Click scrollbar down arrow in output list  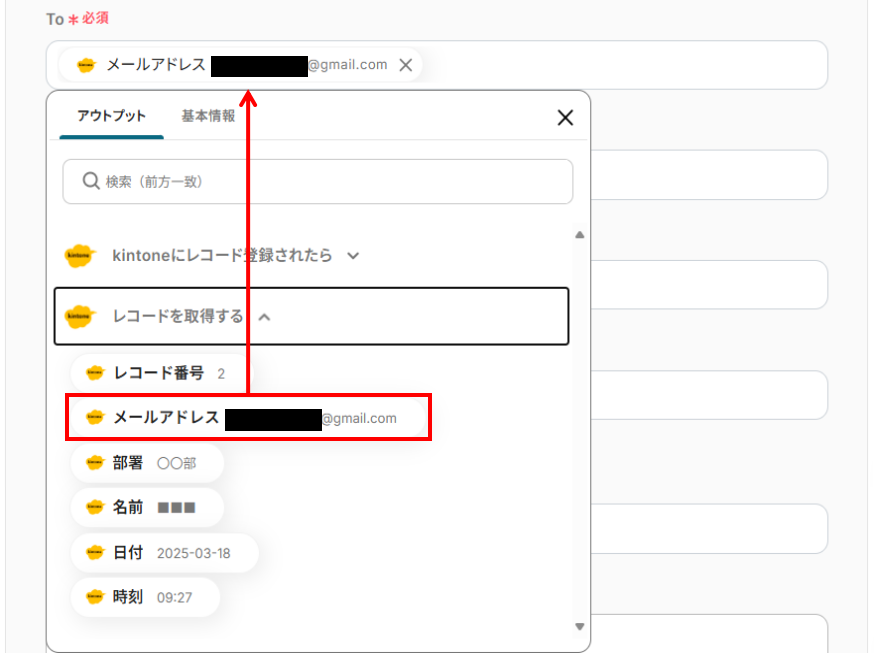580,627
